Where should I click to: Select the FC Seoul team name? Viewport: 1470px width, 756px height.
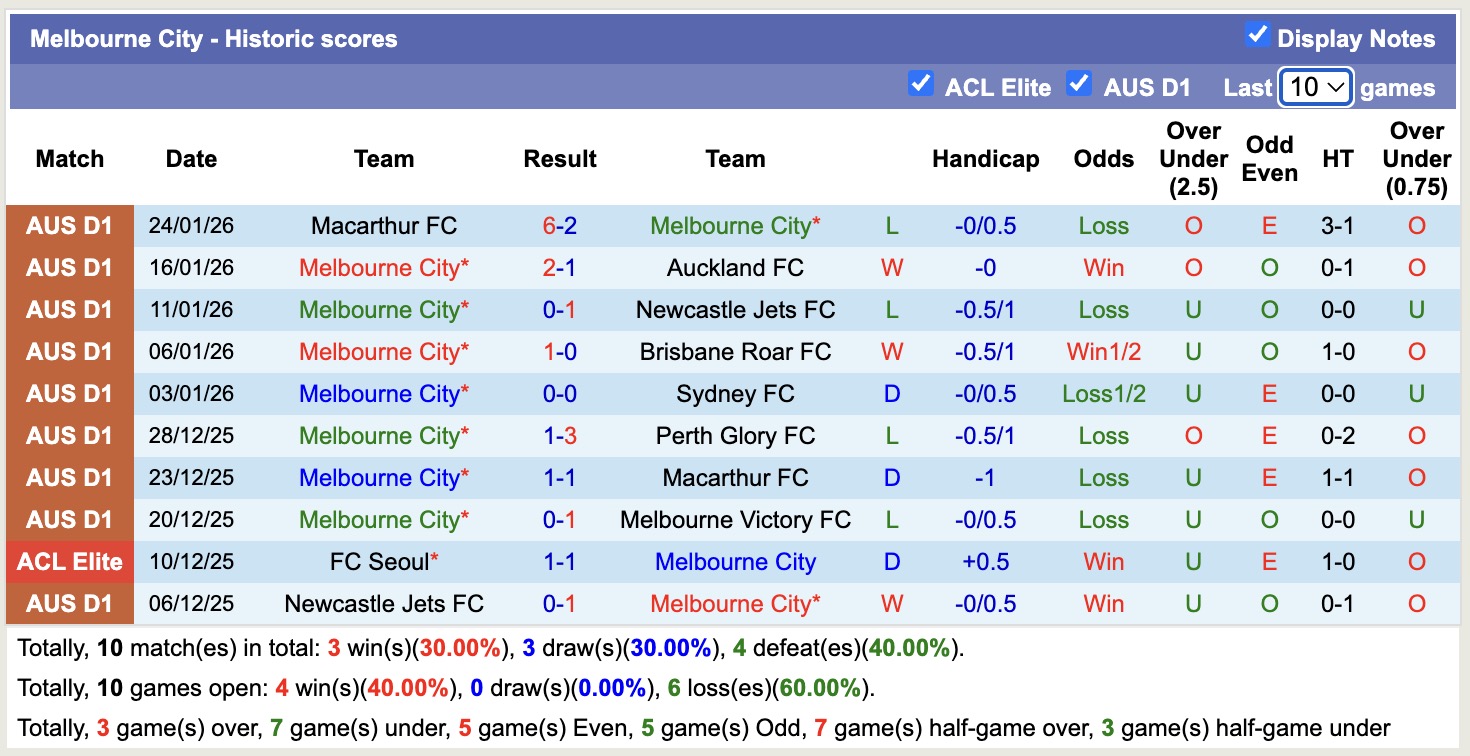click(380, 561)
